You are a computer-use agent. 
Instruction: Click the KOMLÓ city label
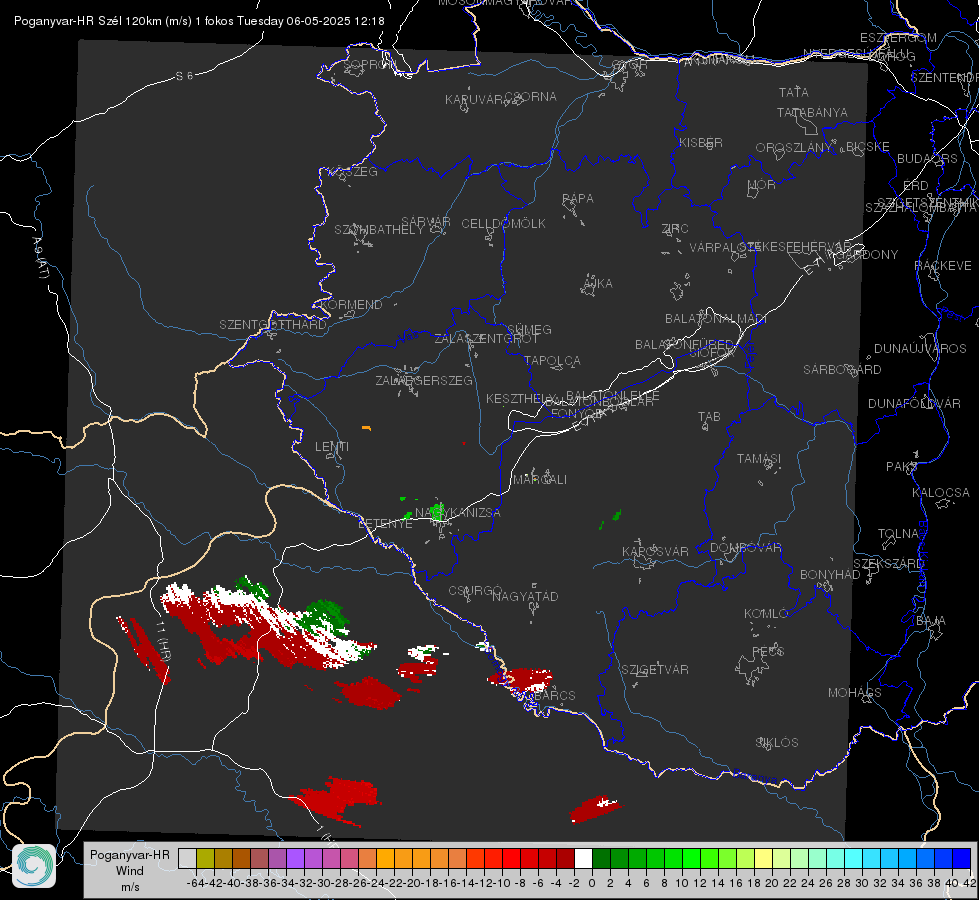[766, 614]
